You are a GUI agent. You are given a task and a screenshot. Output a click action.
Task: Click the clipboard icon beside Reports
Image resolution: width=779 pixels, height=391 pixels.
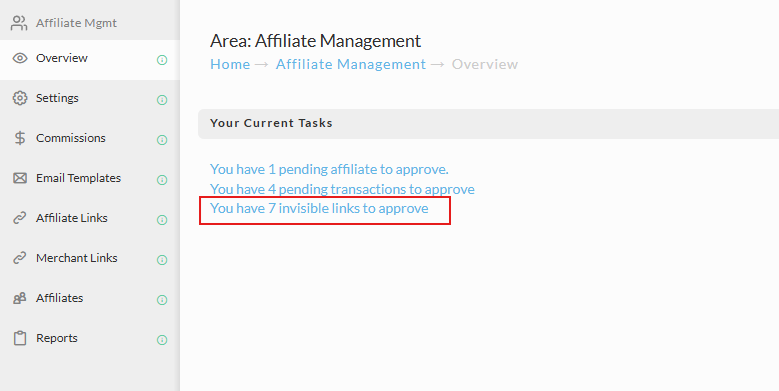coord(20,338)
